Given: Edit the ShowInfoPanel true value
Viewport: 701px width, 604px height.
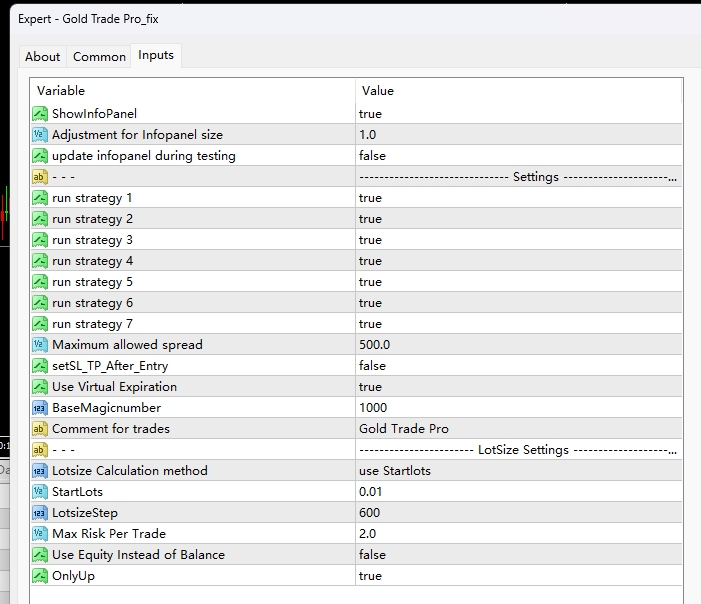Looking at the screenshot, I should (x=519, y=114).
